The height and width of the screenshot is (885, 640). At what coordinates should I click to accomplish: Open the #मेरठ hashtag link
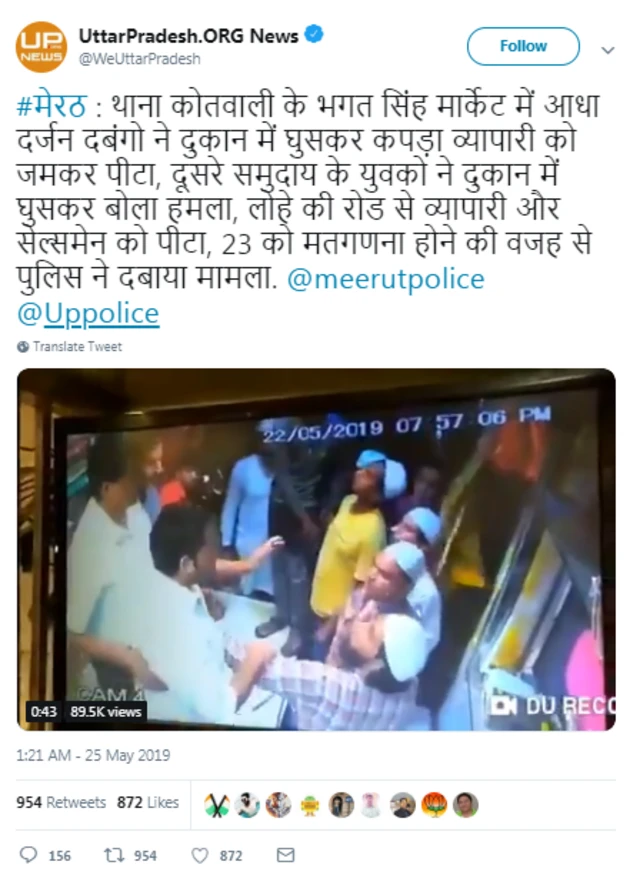(x=51, y=106)
